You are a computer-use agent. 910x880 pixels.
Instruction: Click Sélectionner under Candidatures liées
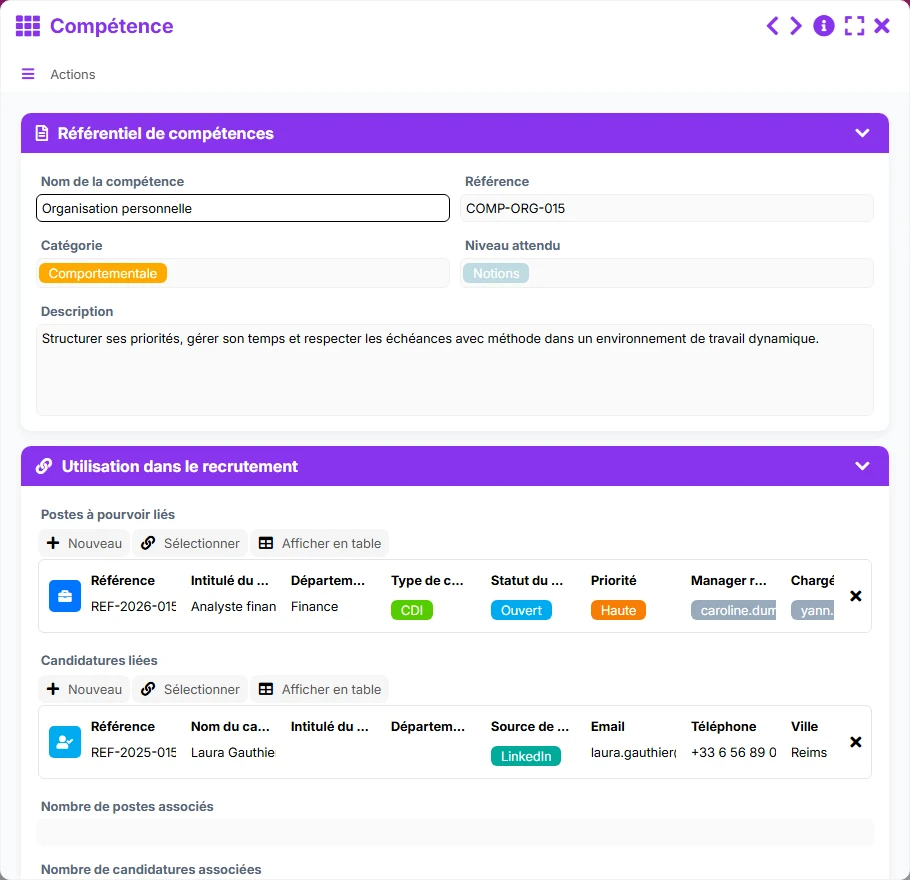(190, 689)
